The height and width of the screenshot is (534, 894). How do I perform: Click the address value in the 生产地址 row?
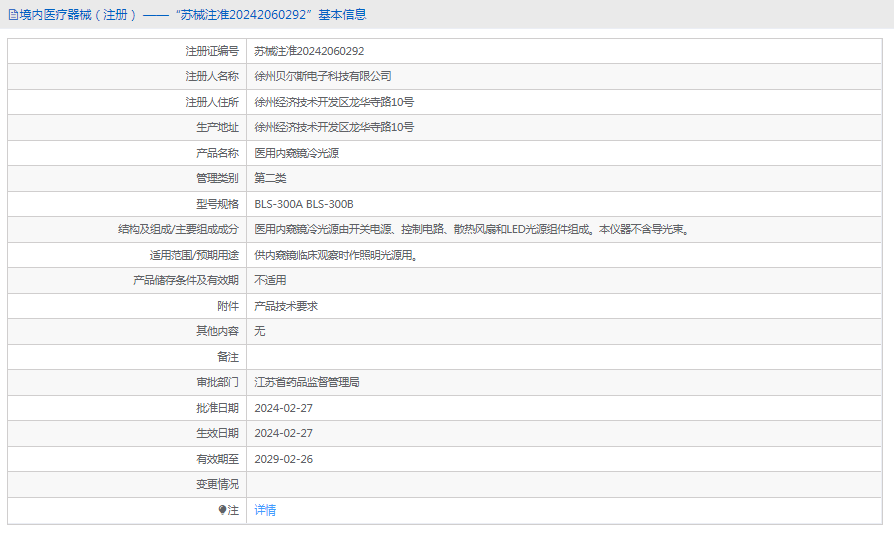(334, 127)
